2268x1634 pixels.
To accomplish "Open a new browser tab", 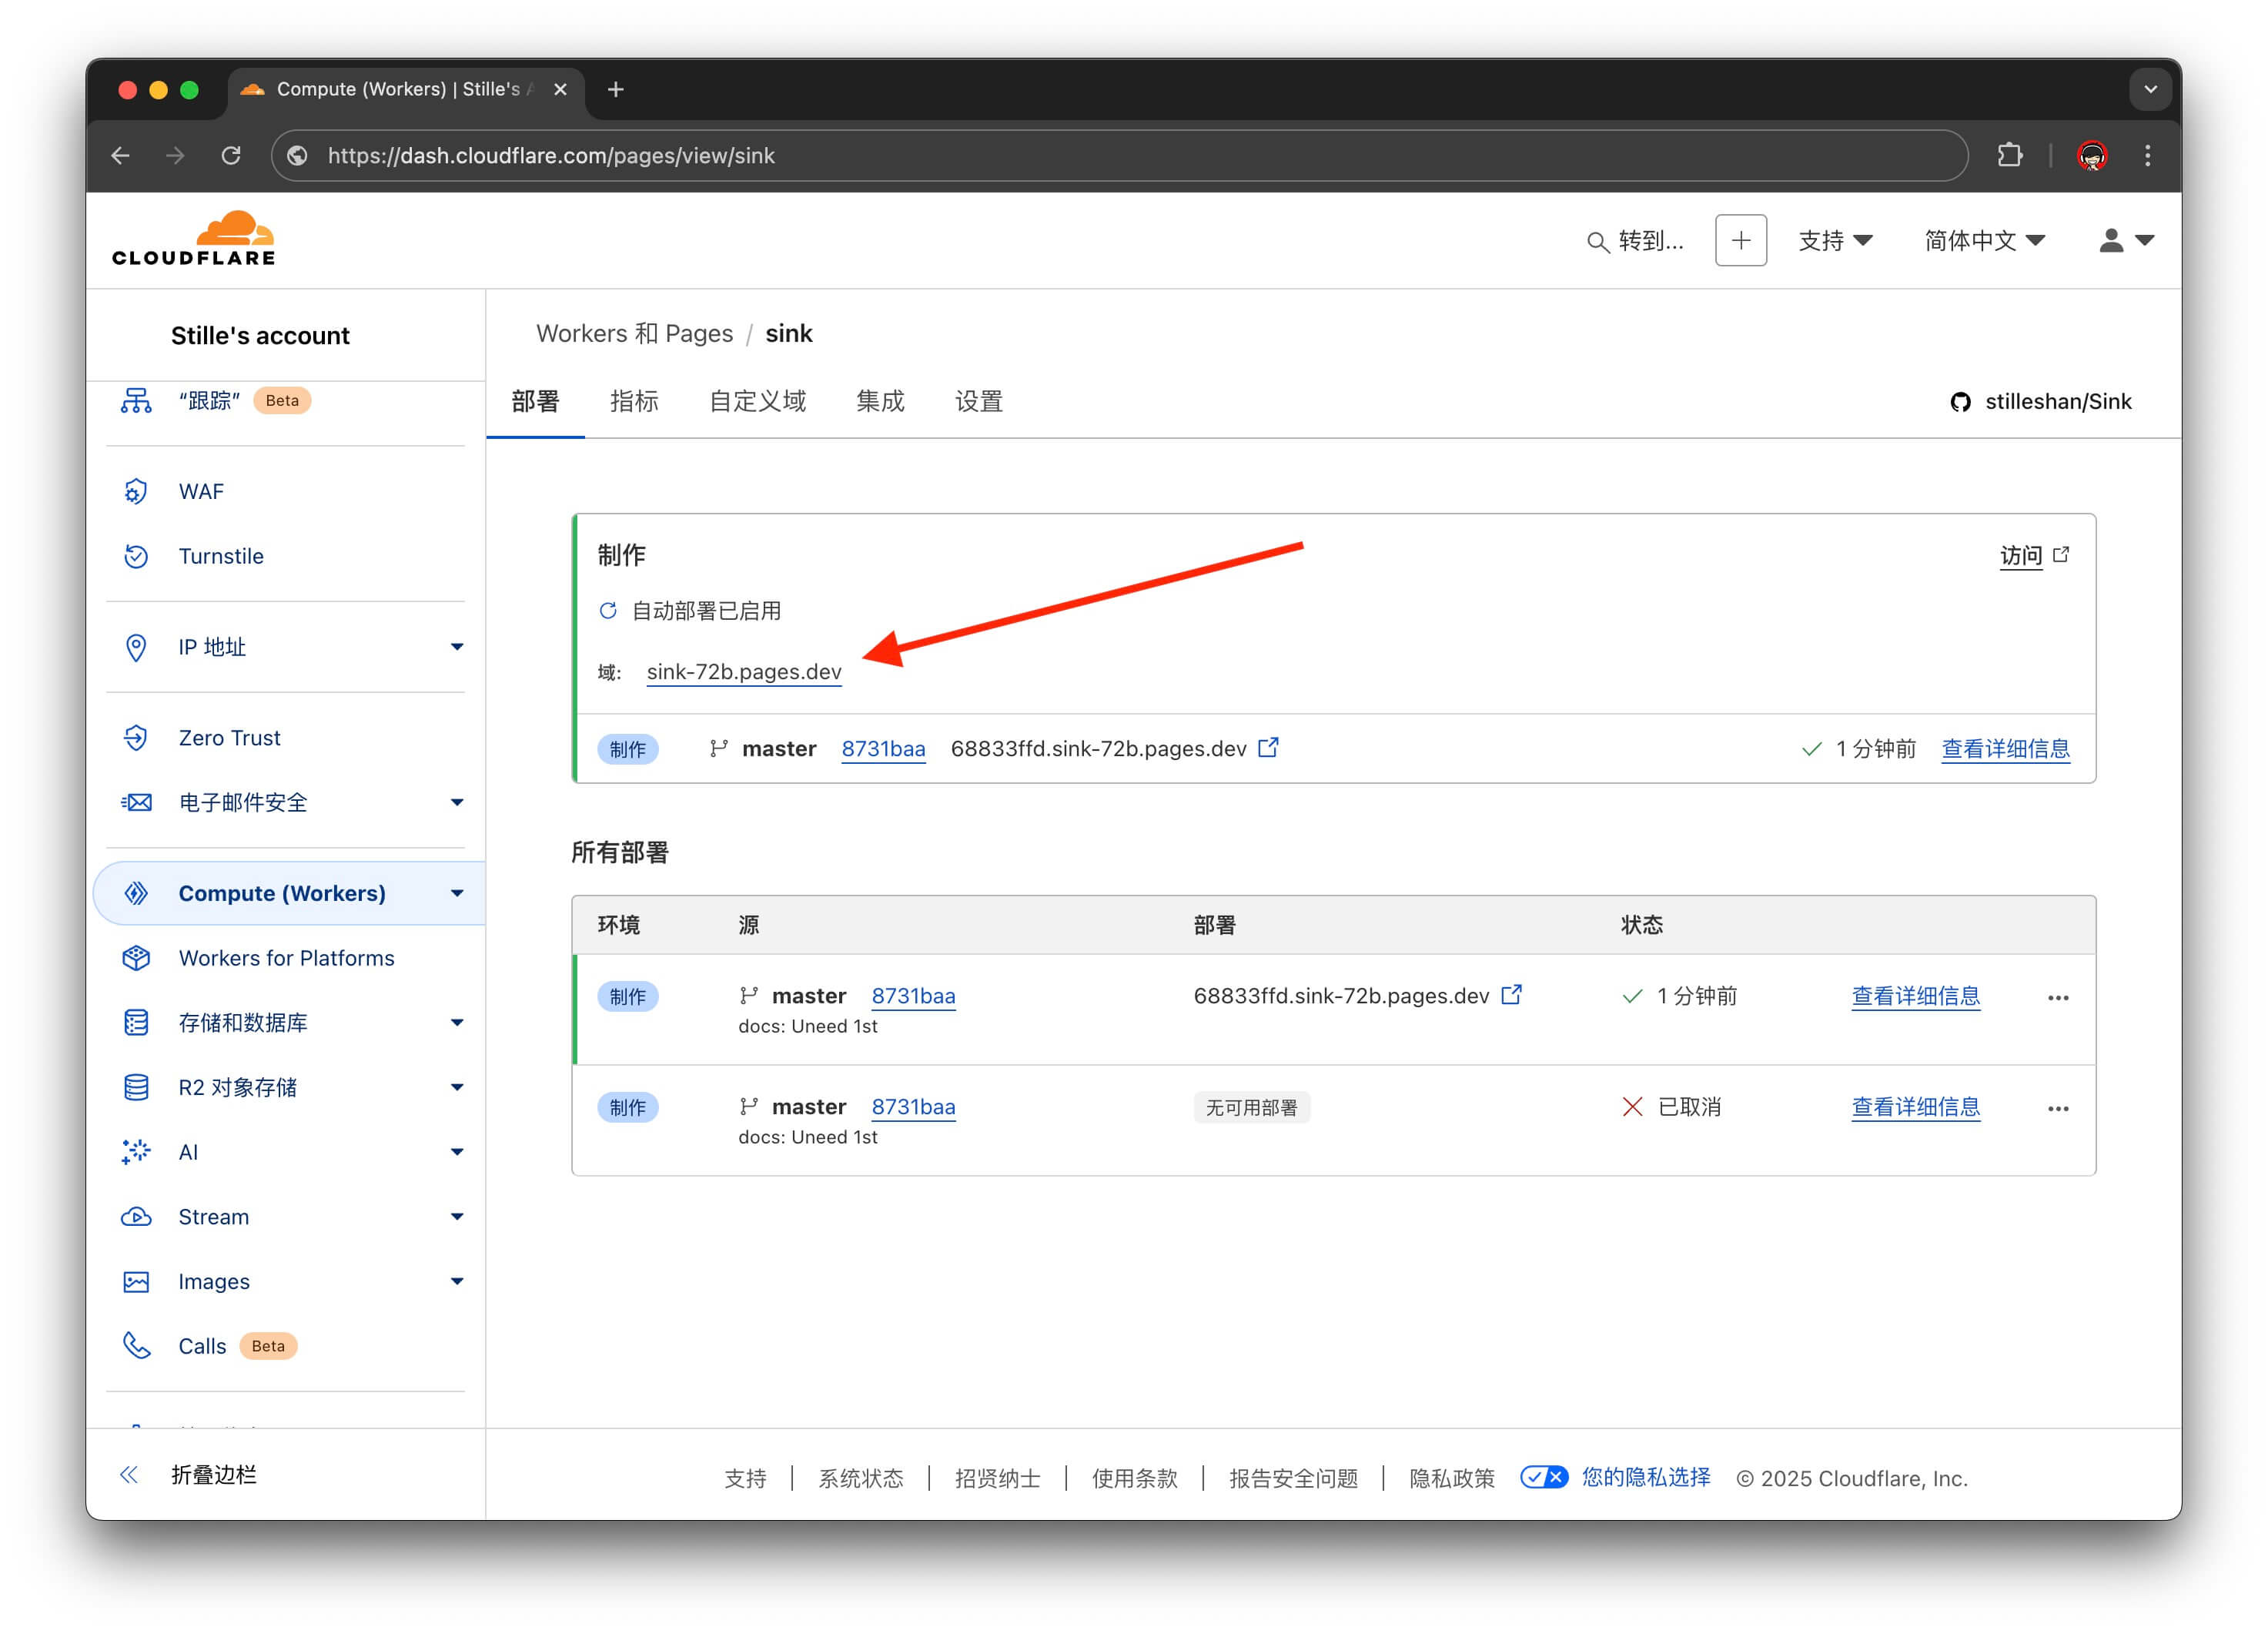I will click(616, 89).
